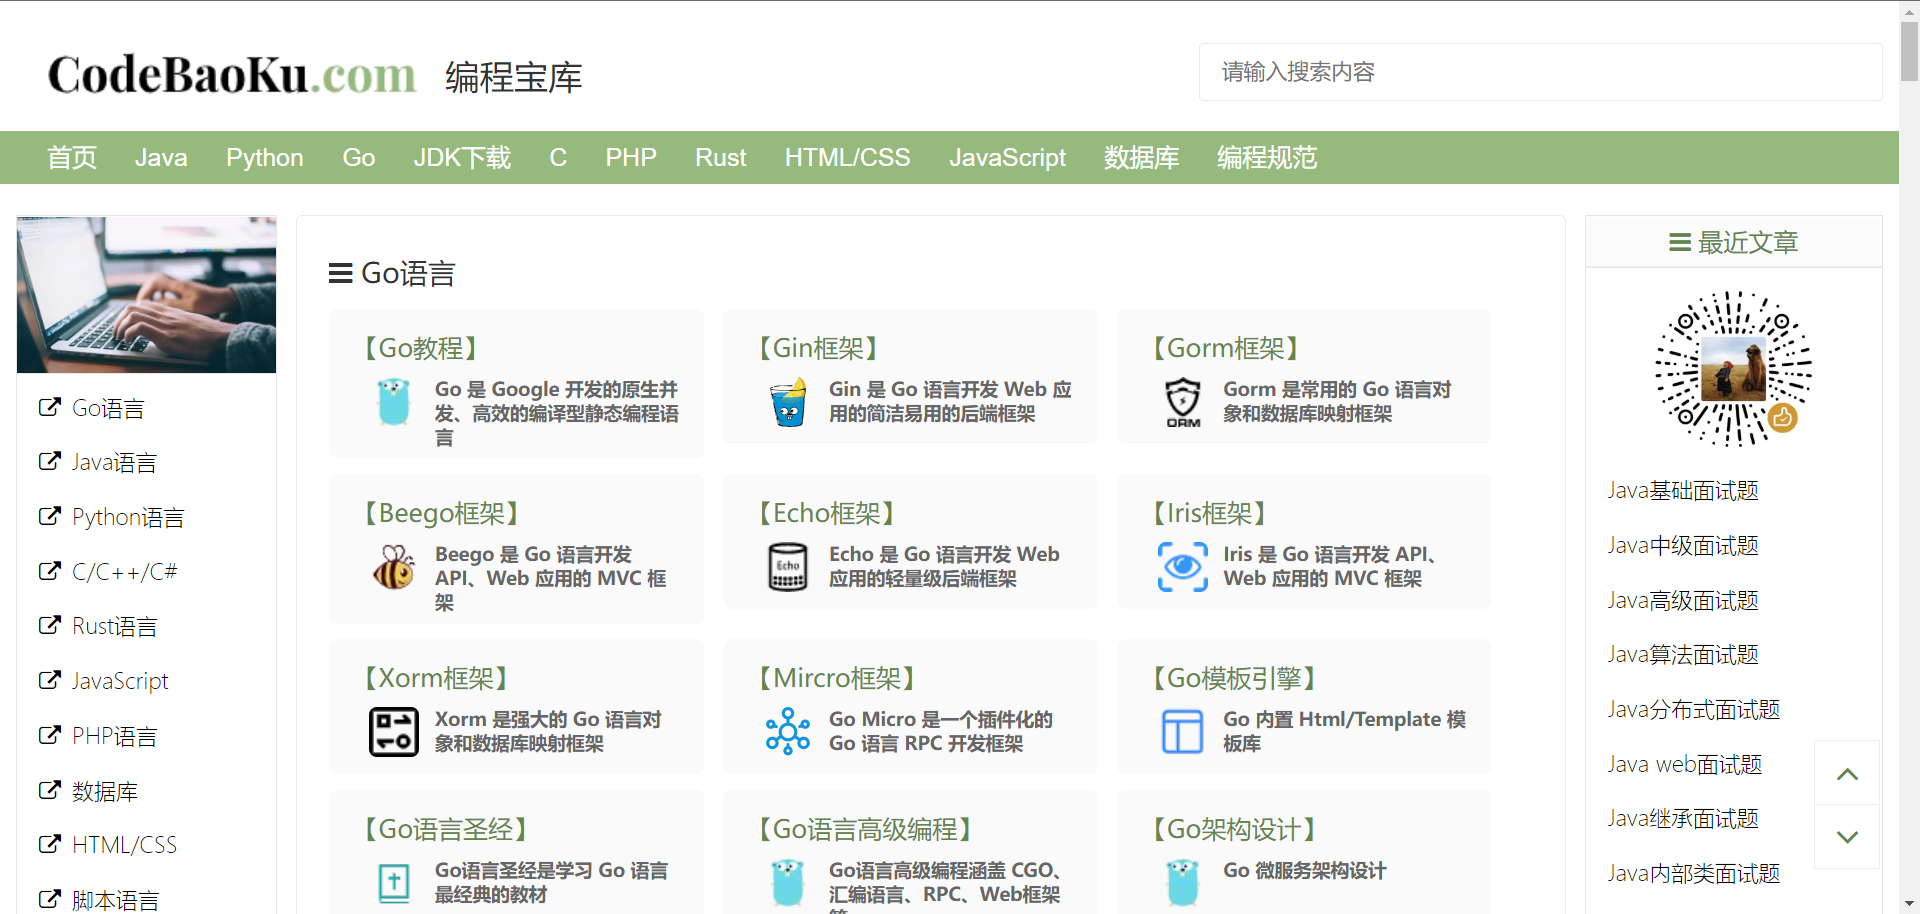Click the Echo framework icon
The height and width of the screenshot is (914, 1920).
click(x=788, y=567)
